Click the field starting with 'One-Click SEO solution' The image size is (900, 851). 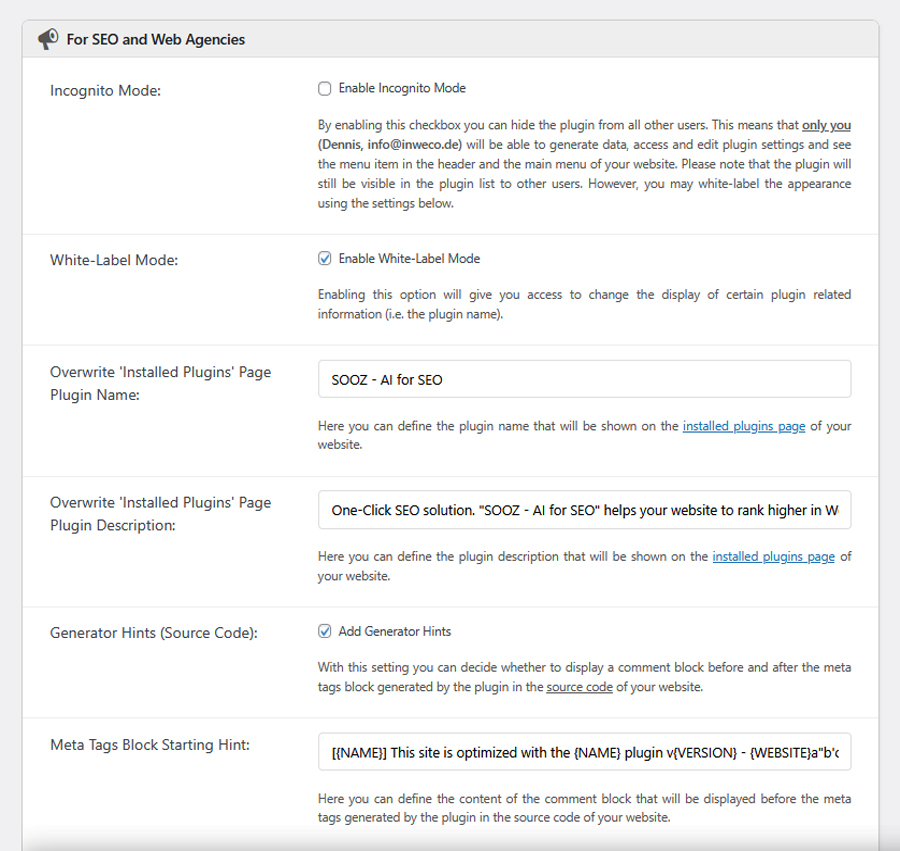click(x=584, y=510)
